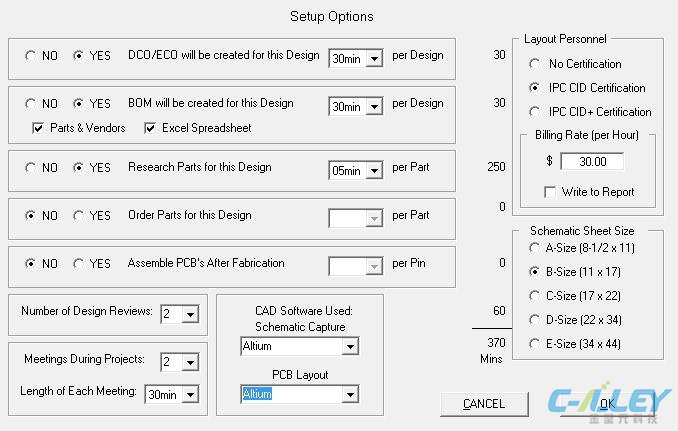Choose YES for Assemble PCB's After Fabrication
This screenshot has width=678, height=431.
coord(79,264)
